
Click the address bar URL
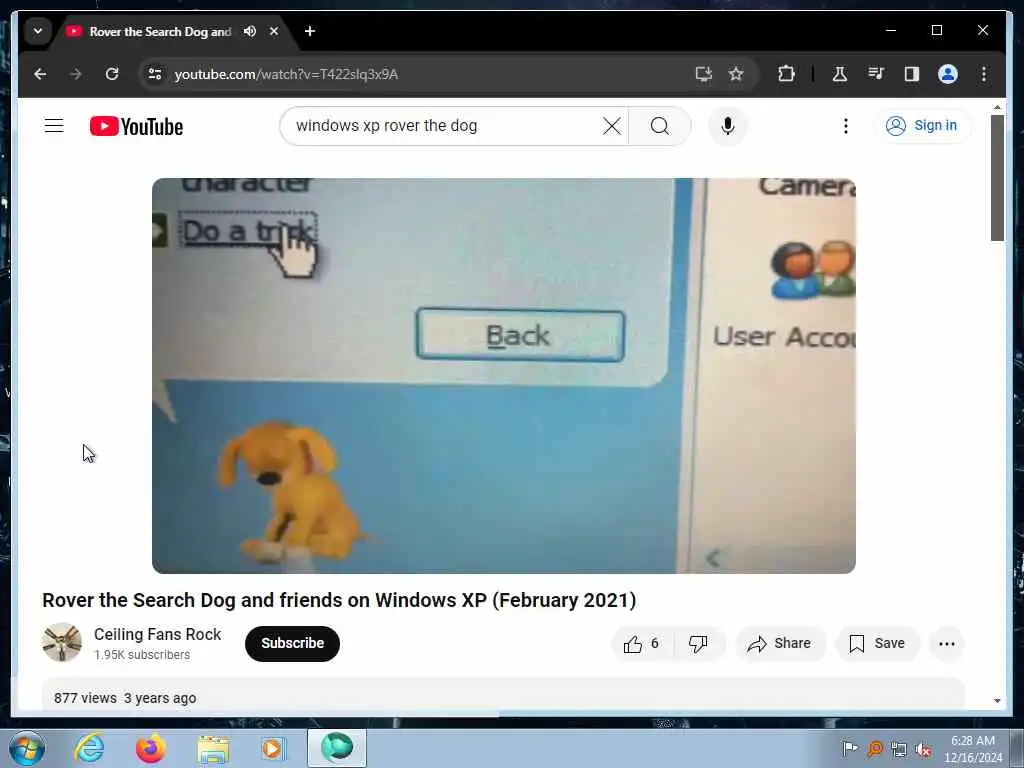coord(286,74)
